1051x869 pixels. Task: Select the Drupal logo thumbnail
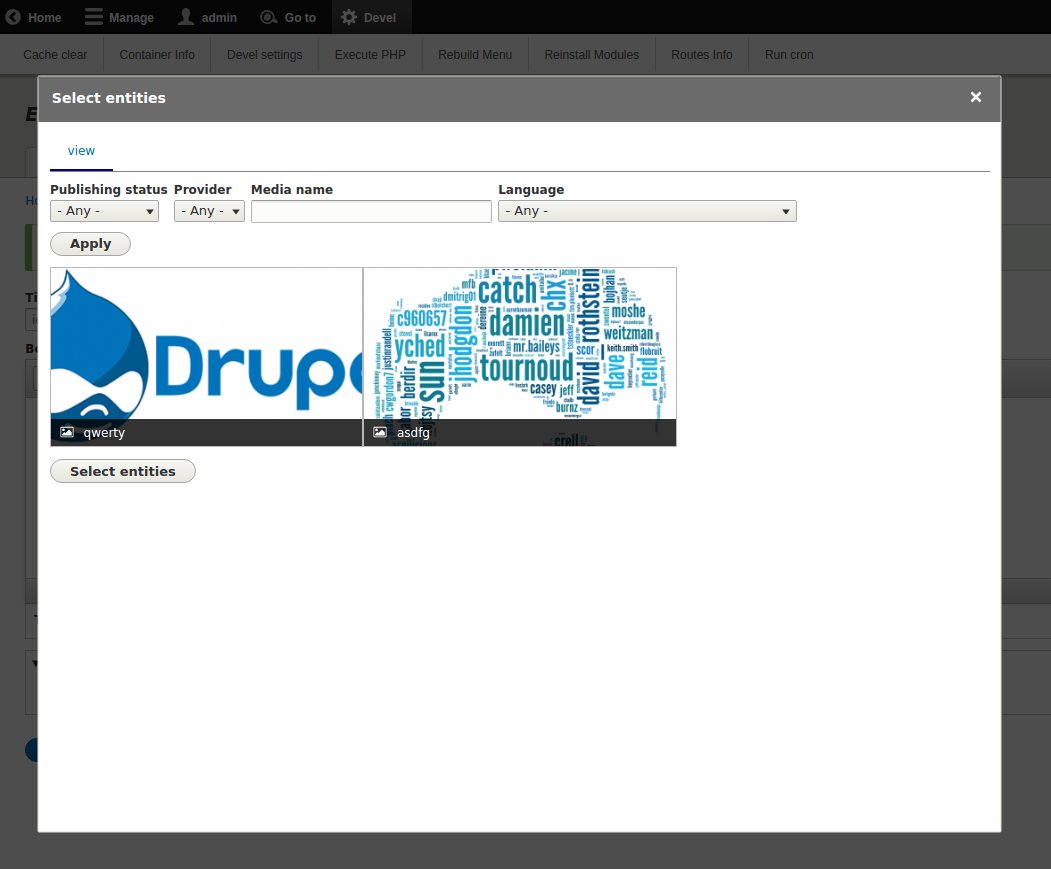tap(206, 343)
